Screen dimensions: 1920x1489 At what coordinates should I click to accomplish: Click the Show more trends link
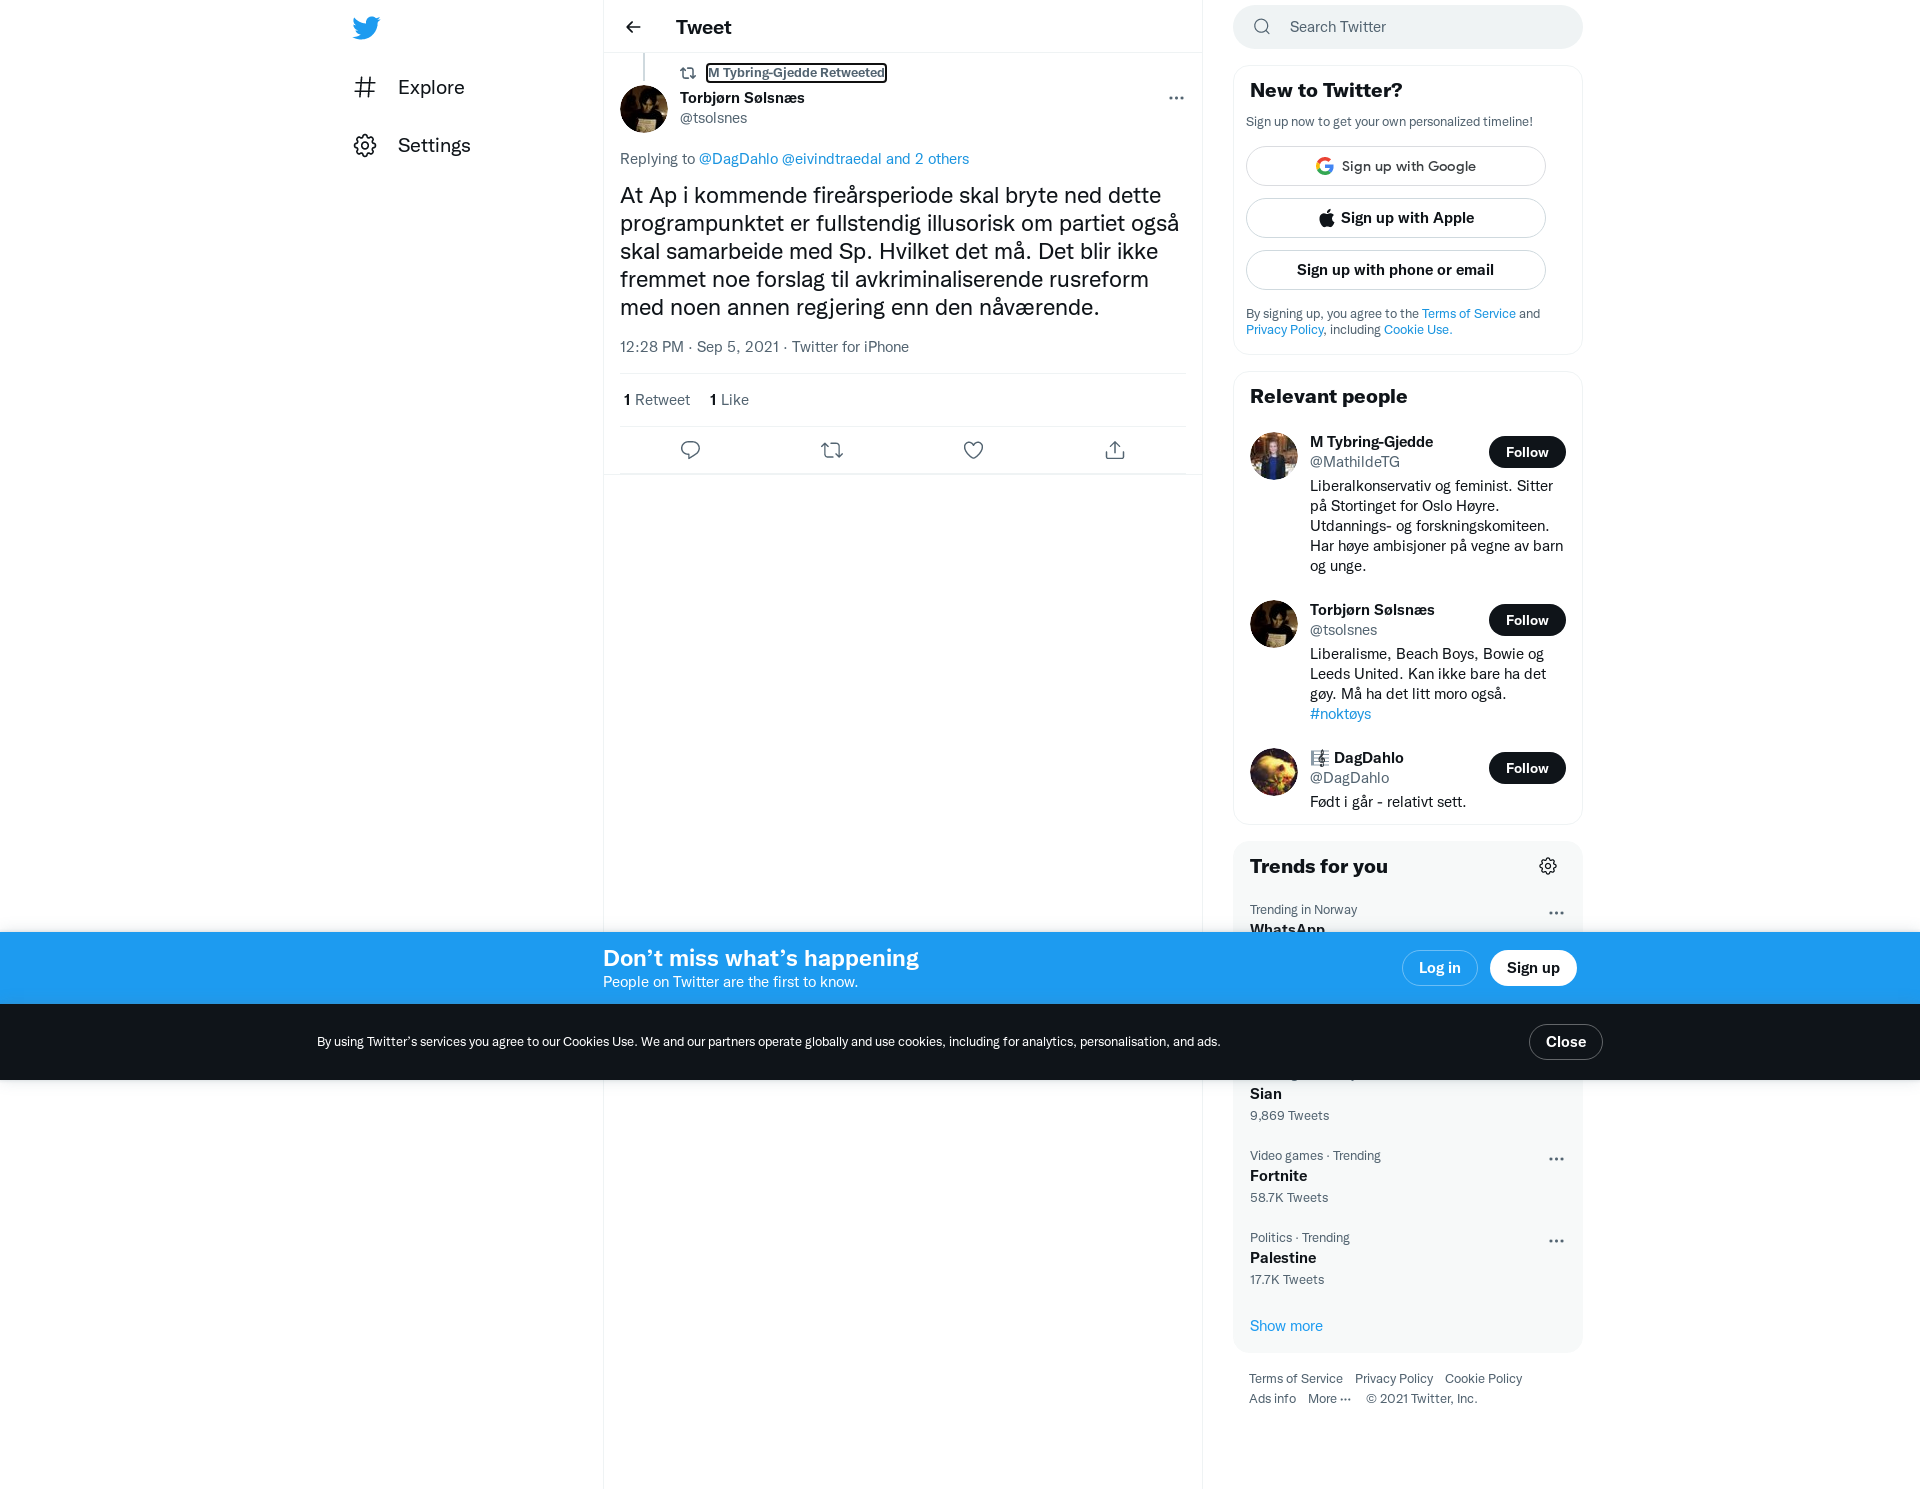[x=1286, y=1326]
